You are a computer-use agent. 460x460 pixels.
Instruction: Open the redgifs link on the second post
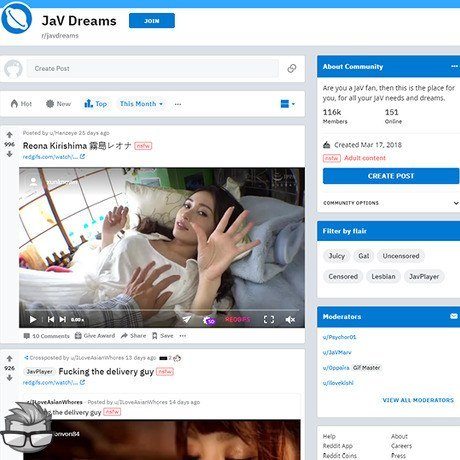[x=54, y=382]
